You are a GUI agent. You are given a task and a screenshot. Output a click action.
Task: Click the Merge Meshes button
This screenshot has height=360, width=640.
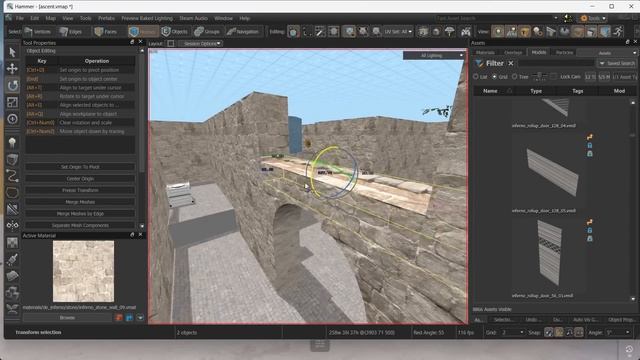(80, 202)
